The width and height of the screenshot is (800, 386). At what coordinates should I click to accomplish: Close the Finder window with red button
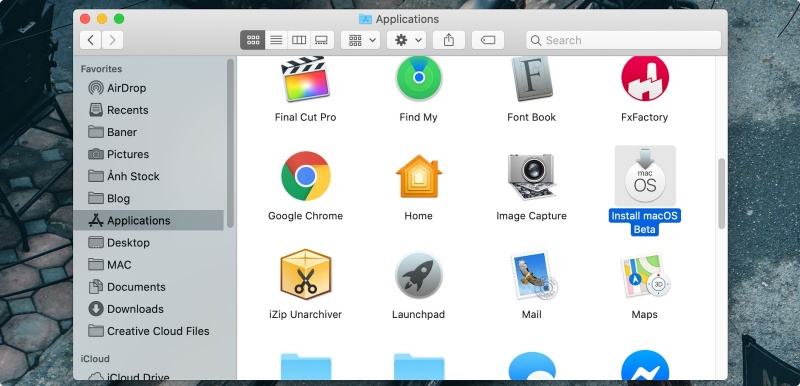[x=85, y=19]
